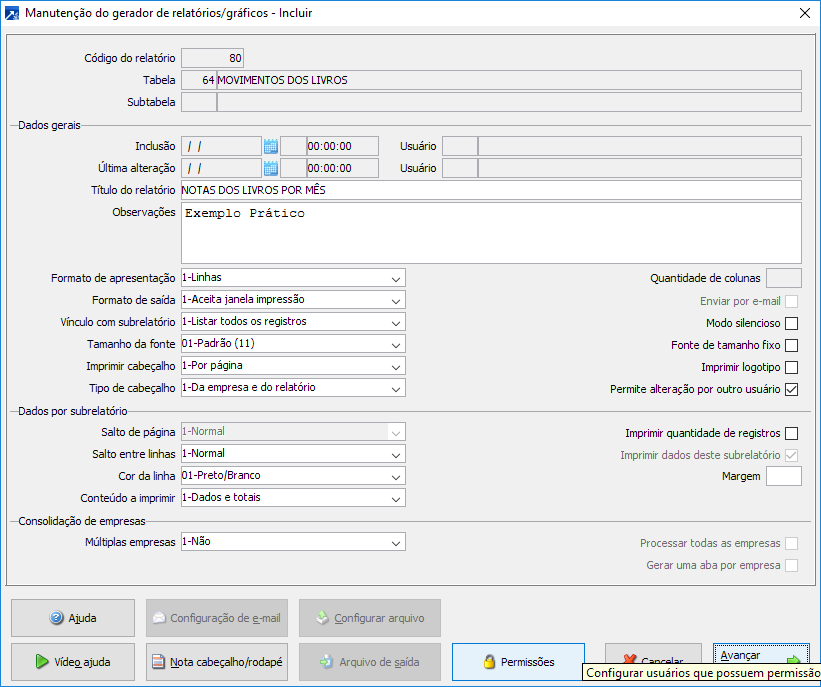Screen dimensions: 821x687
Task: Enable Imprimir quantidade de registros
Action: coord(791,433)
